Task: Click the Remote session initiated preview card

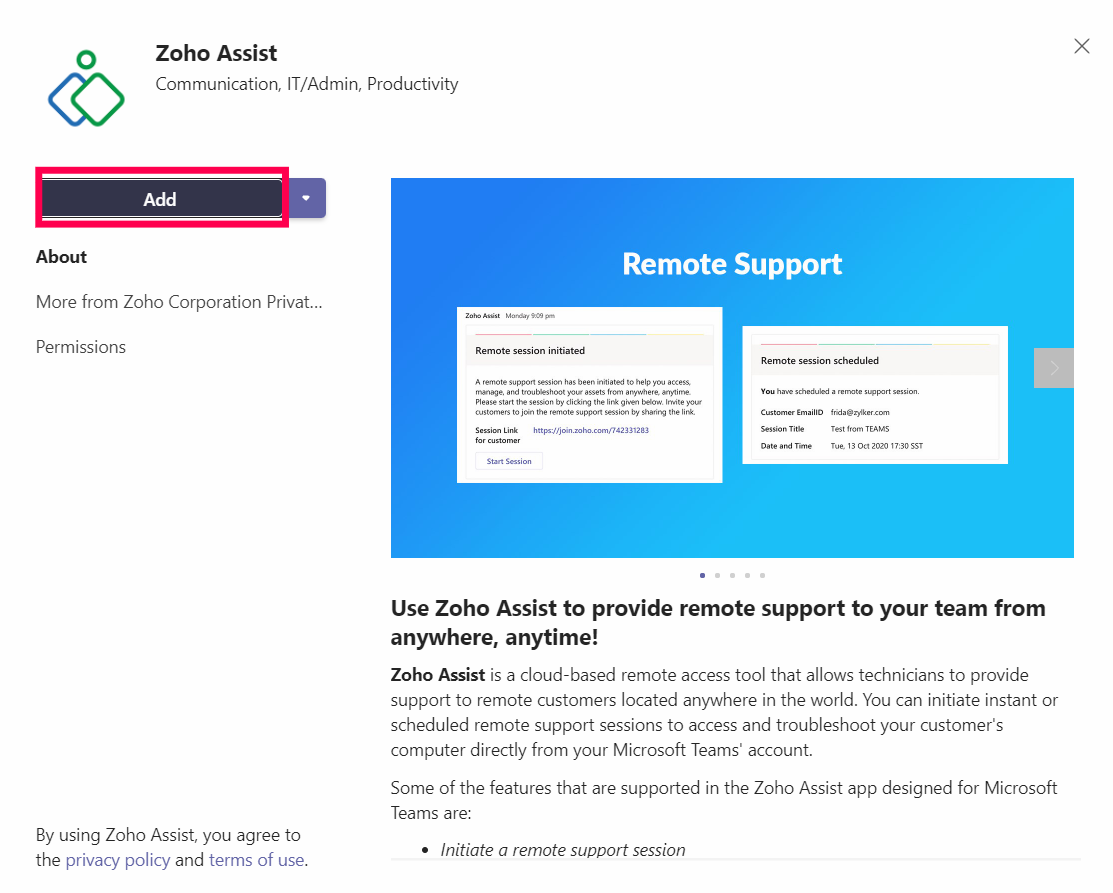Action: pos(589,394)
